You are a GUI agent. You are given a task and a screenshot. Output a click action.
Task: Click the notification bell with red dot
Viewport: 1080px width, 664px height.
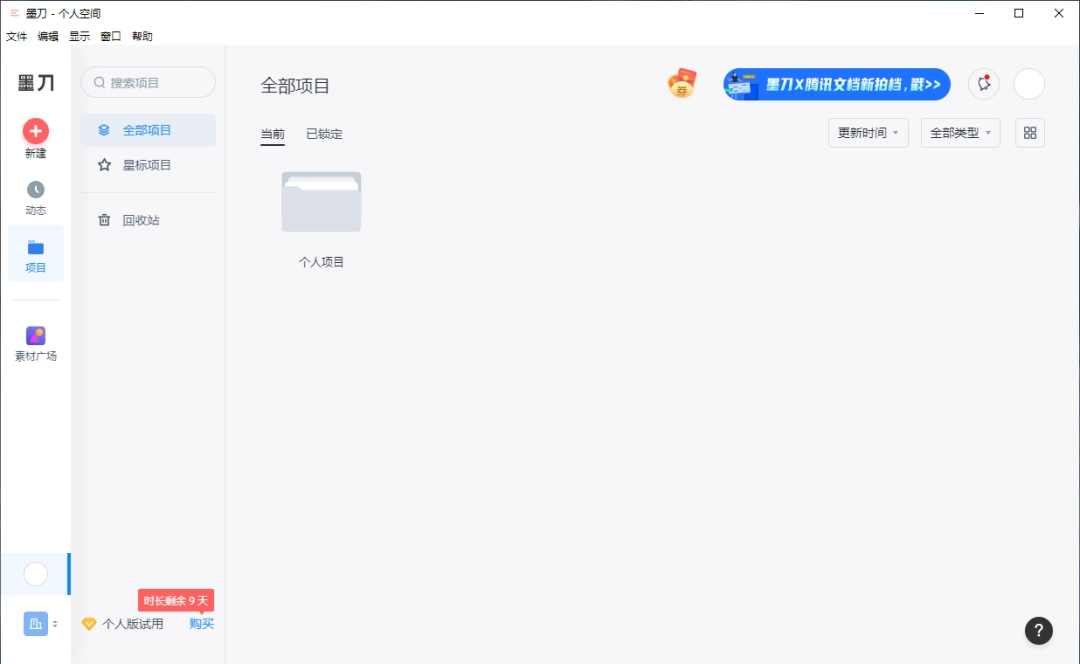click(x=983, y=84)
